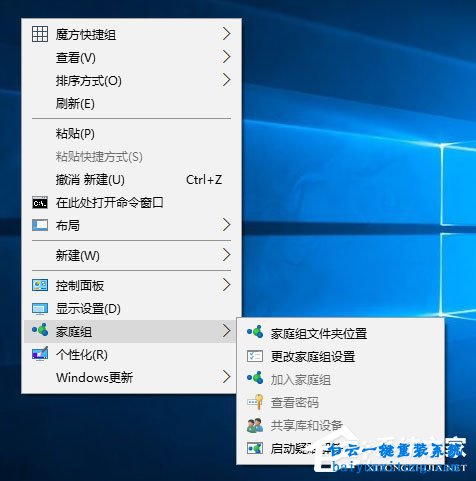Choose 在此处打开命令窗口 entry
476x481 pixels.
point(131,202)
